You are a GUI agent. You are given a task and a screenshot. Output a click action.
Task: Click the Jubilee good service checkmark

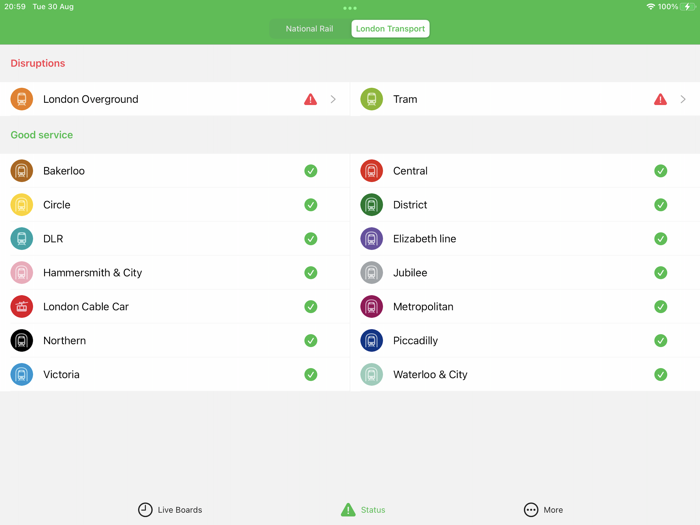[661, 273]
